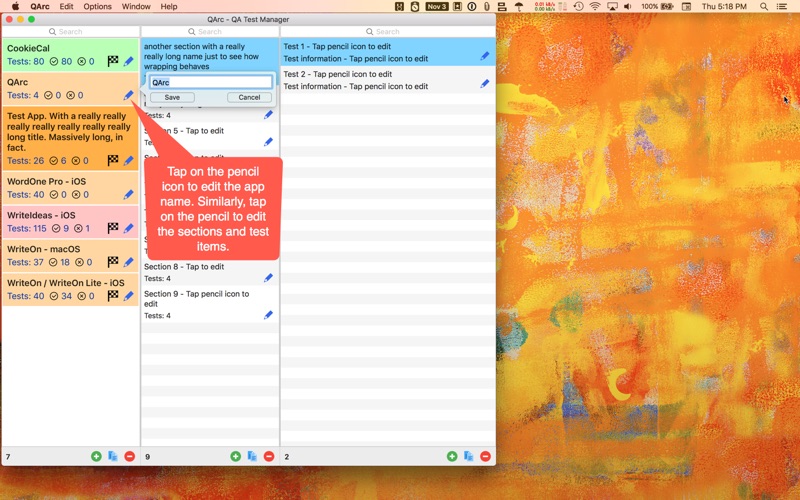Click the sections column Search field
The height and width of the screenshot is (500, 800).
(x=210, y=32)
